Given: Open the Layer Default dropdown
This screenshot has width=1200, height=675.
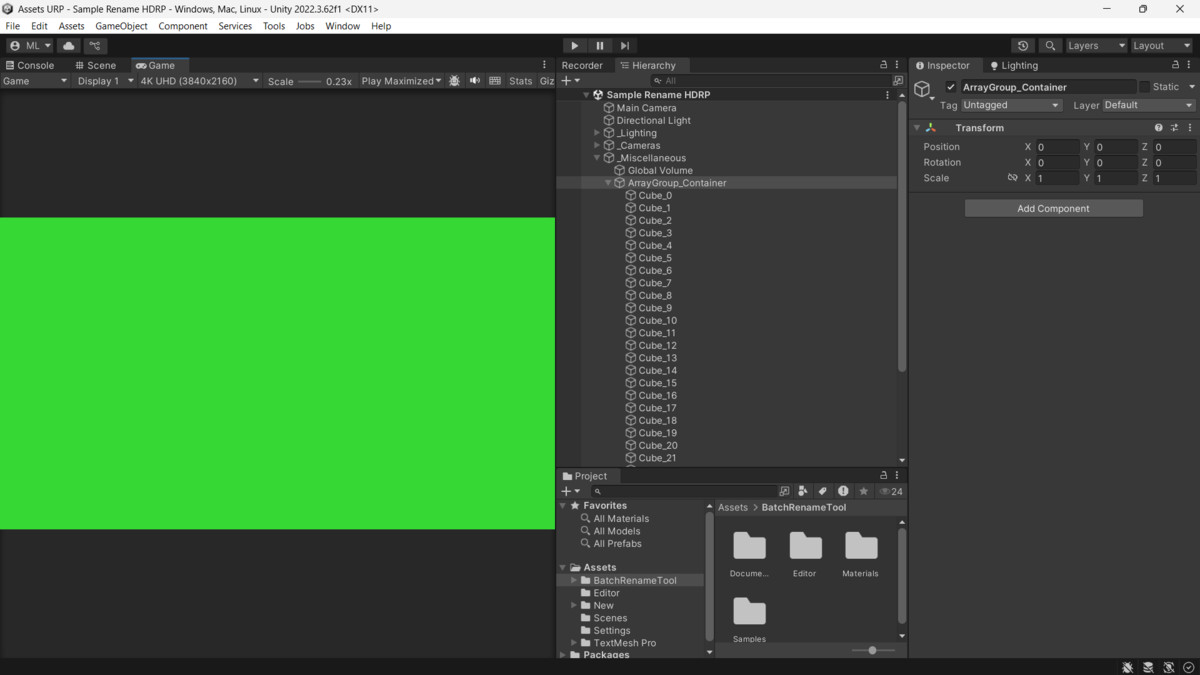Looking at the screenshot, I should coord(1148,104).
